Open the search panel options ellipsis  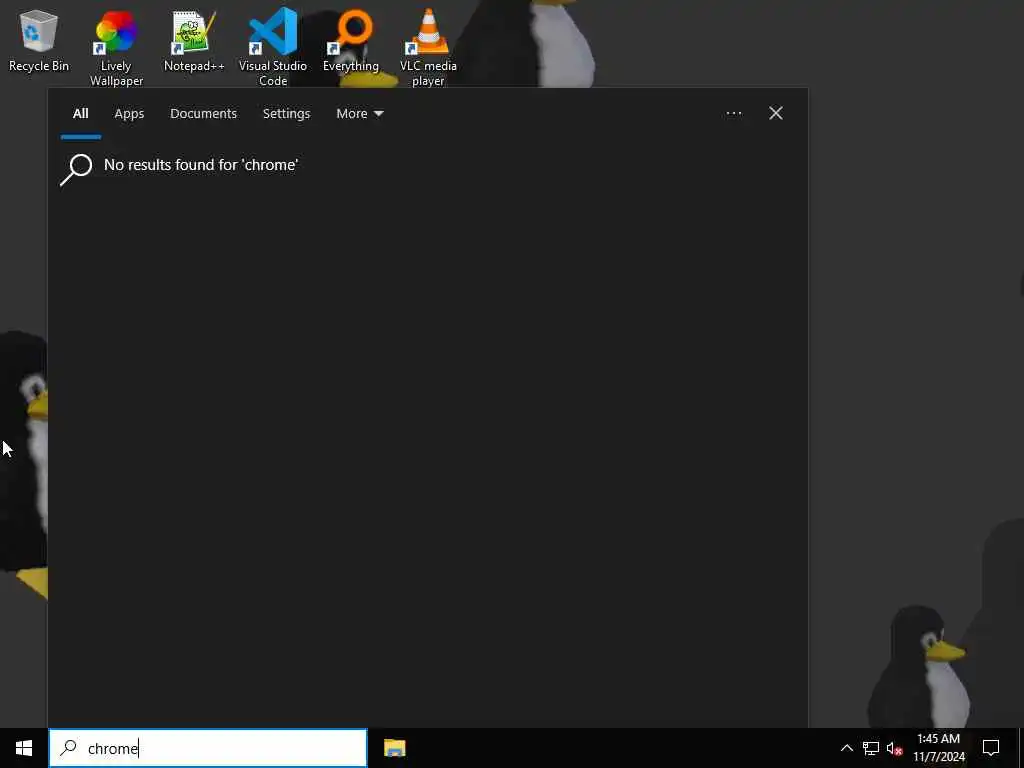click(734, 114)
